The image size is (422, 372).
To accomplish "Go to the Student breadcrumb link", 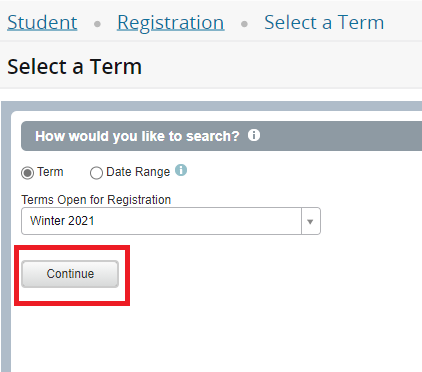I will [x=42, y=22].
